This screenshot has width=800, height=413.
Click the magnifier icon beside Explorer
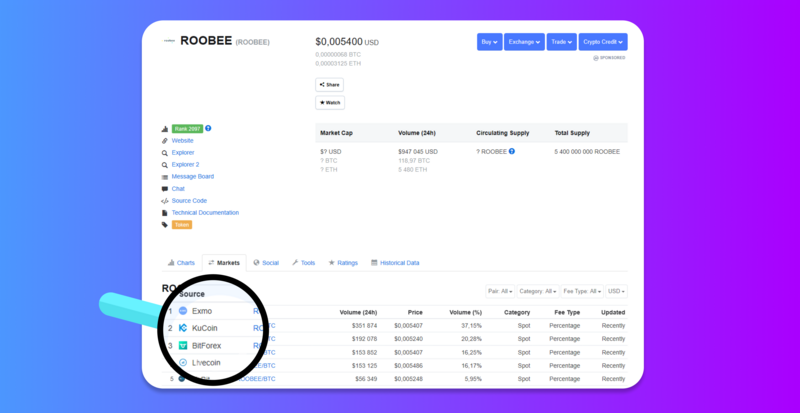click(x=165, y=153)
